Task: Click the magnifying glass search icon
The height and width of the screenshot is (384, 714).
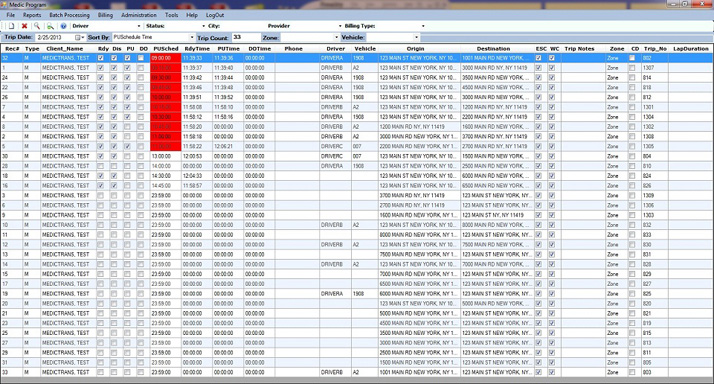Action: tap(37, 26)
